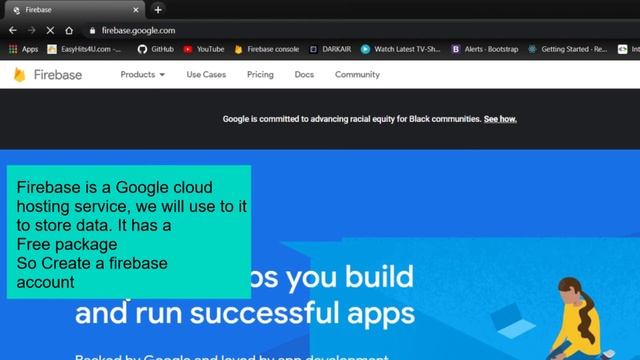
Task: Expand the Products dropdown menu
Action: 142,75
